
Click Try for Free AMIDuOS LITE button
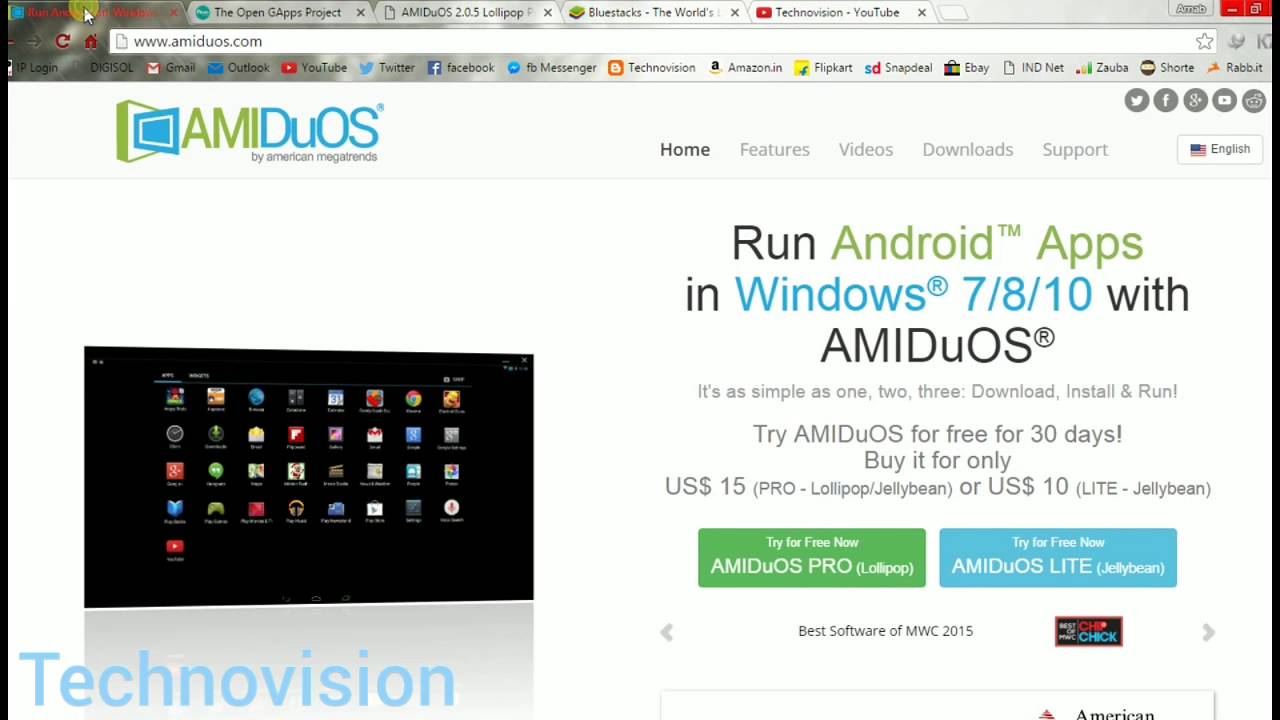[1058, 557]
